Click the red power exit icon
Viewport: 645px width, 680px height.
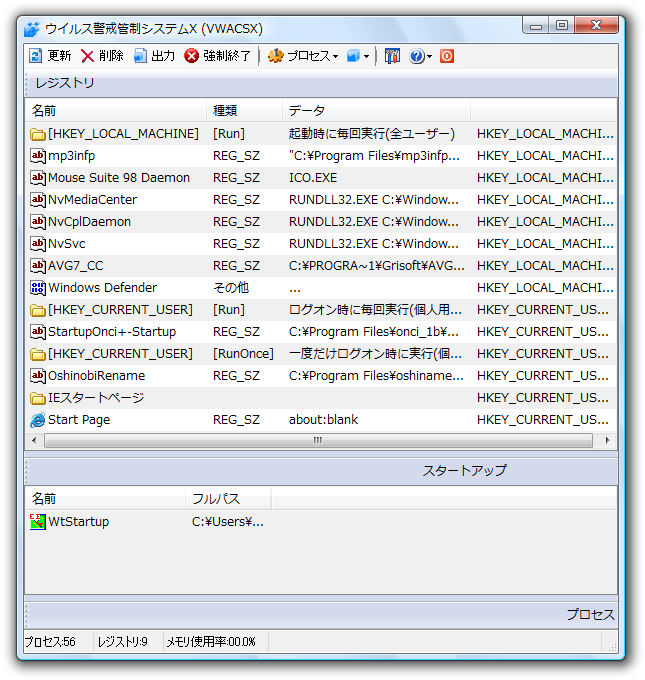(447, 56)
